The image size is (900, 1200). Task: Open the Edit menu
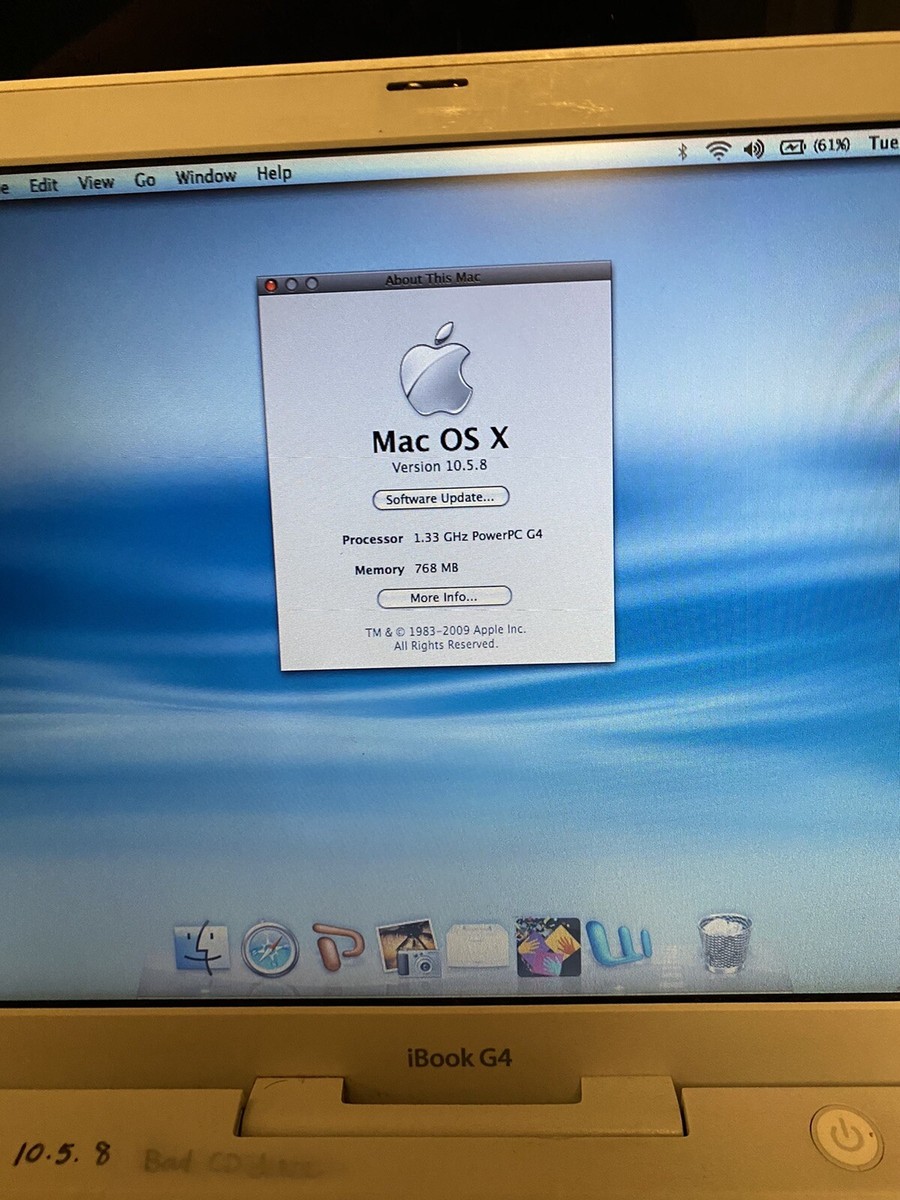[43, 185]
